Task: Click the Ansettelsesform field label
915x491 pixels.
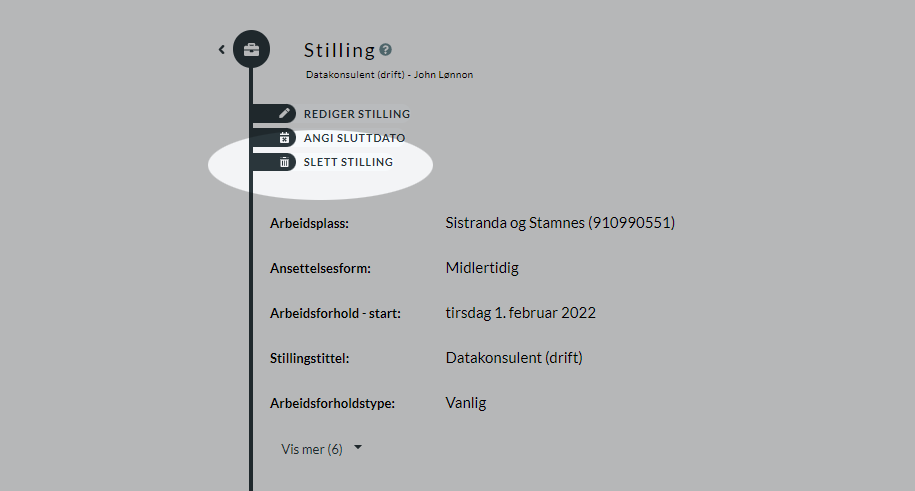Action: click(320, 269)
